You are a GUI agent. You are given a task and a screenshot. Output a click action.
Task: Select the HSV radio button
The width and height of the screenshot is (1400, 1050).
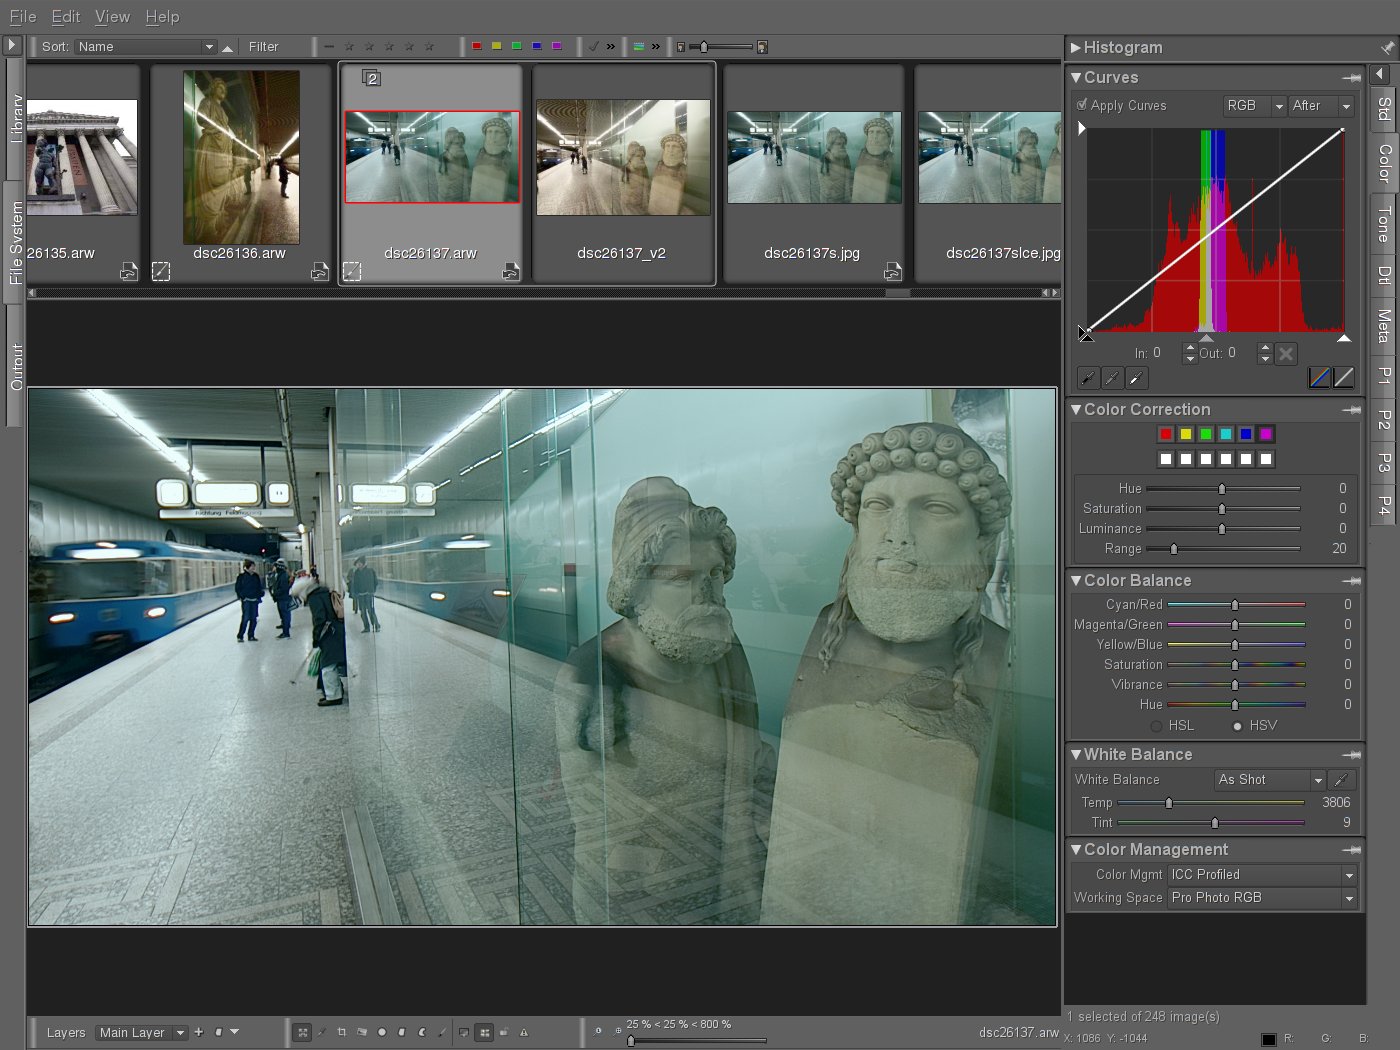1238,726
